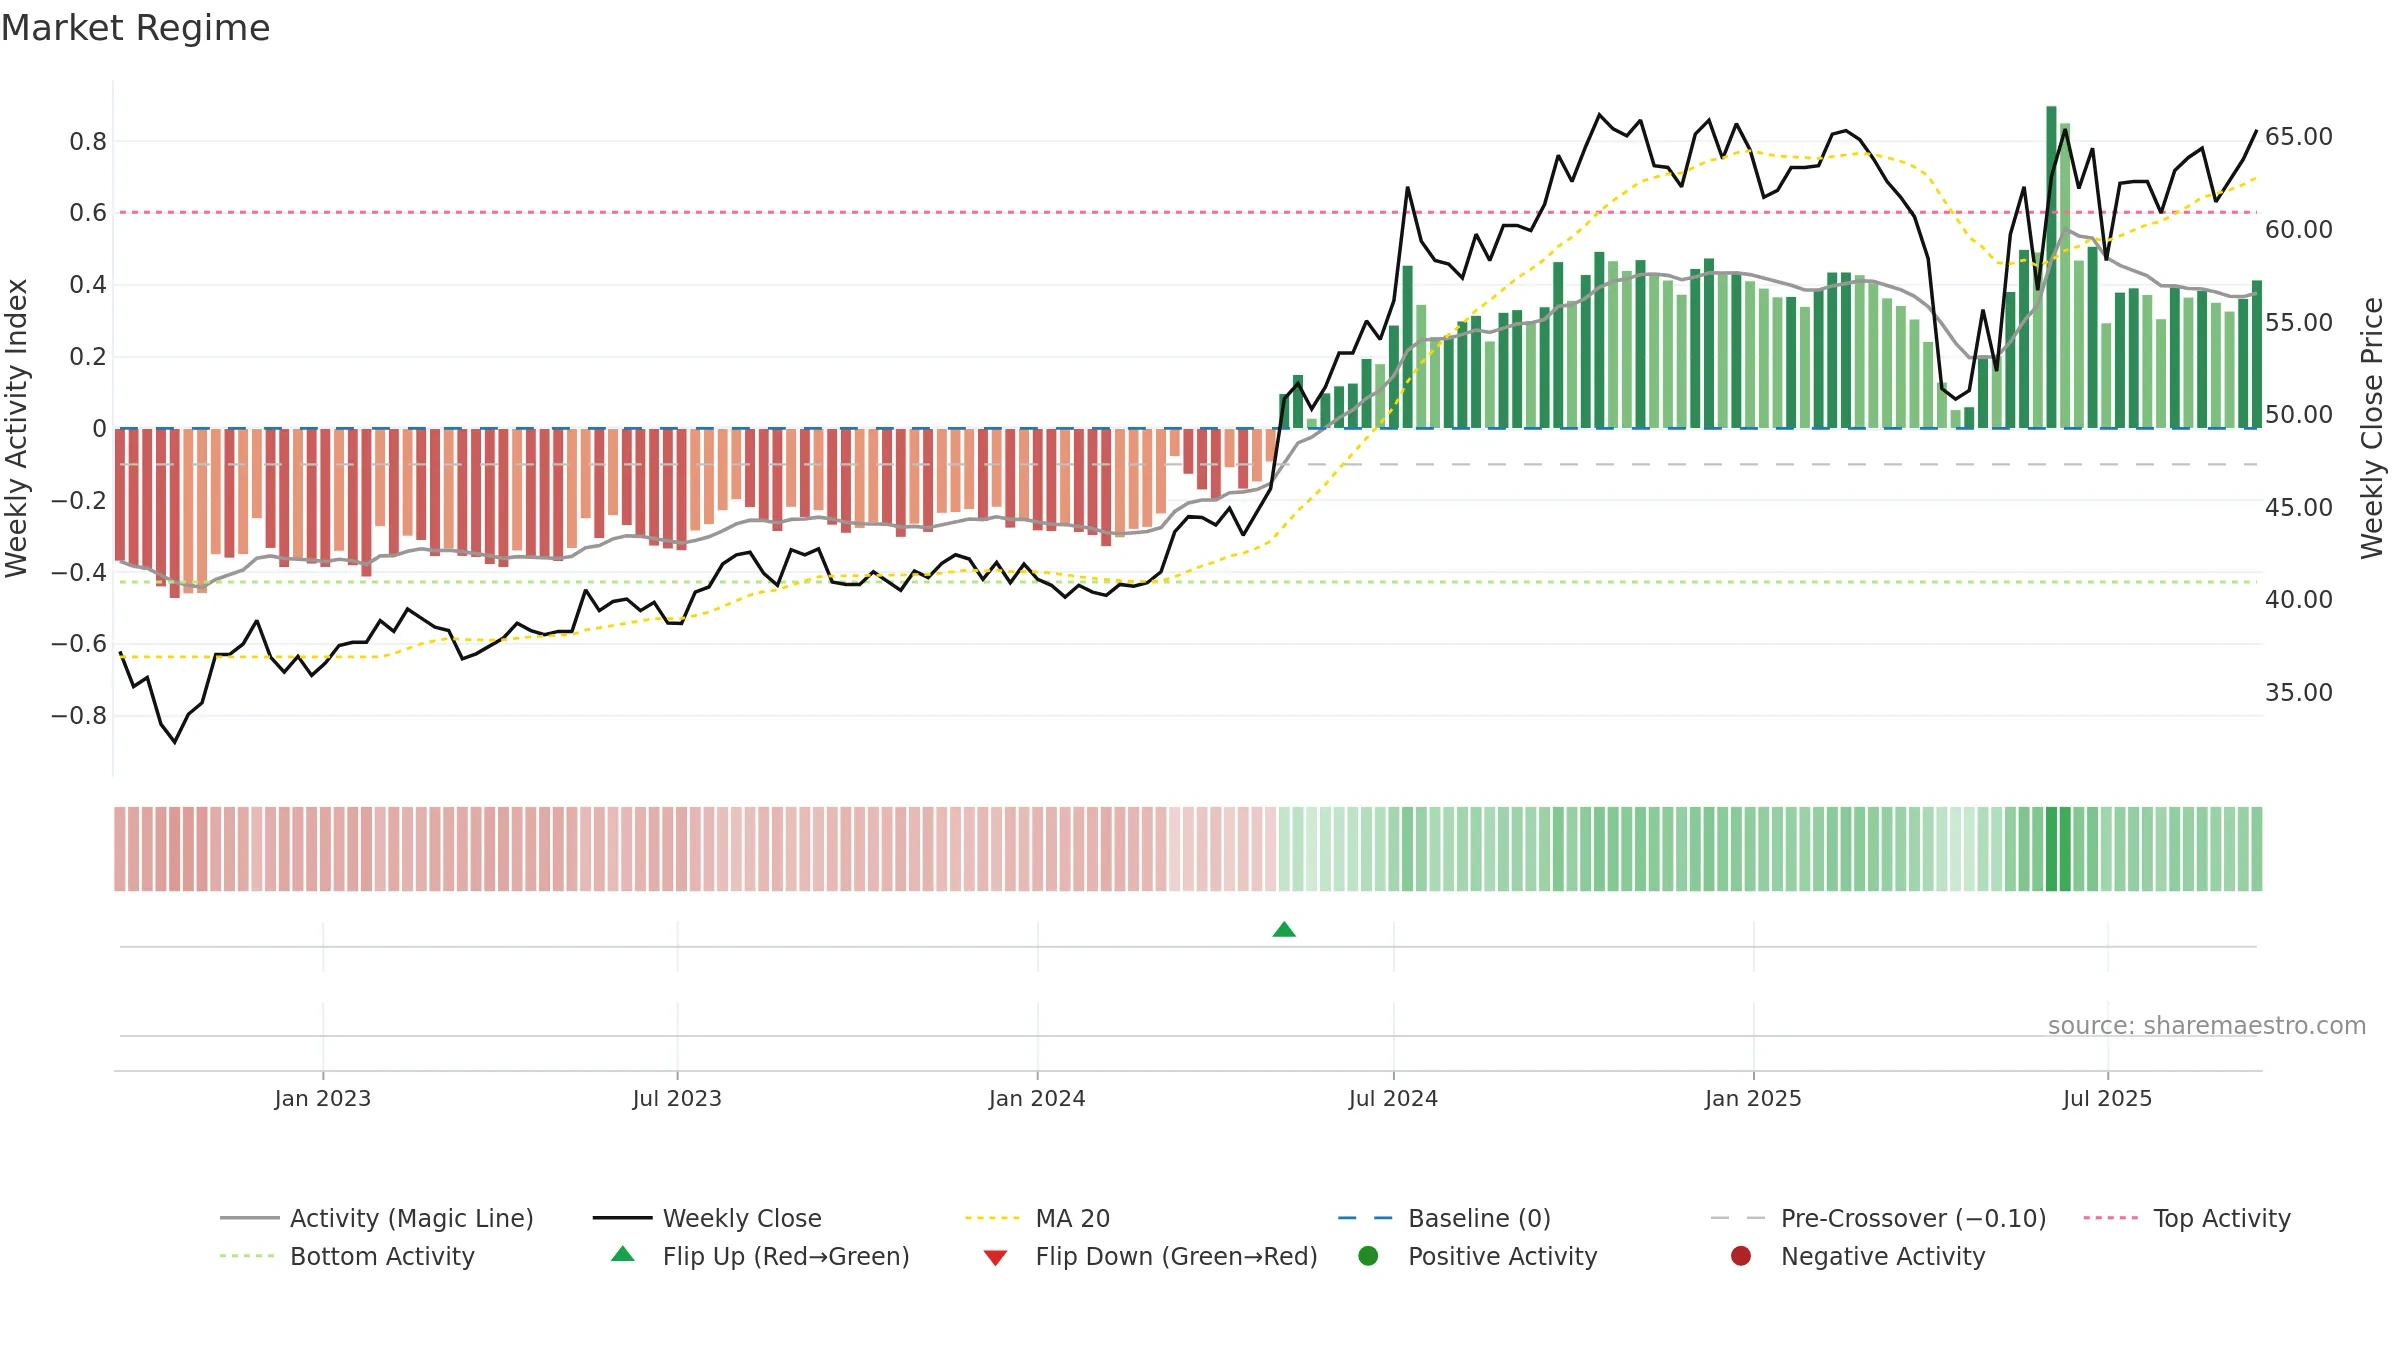Click the Weekly Close Price axis title
Image resolution: width=2400 pixels, height=1350 pixels.
2372,428
